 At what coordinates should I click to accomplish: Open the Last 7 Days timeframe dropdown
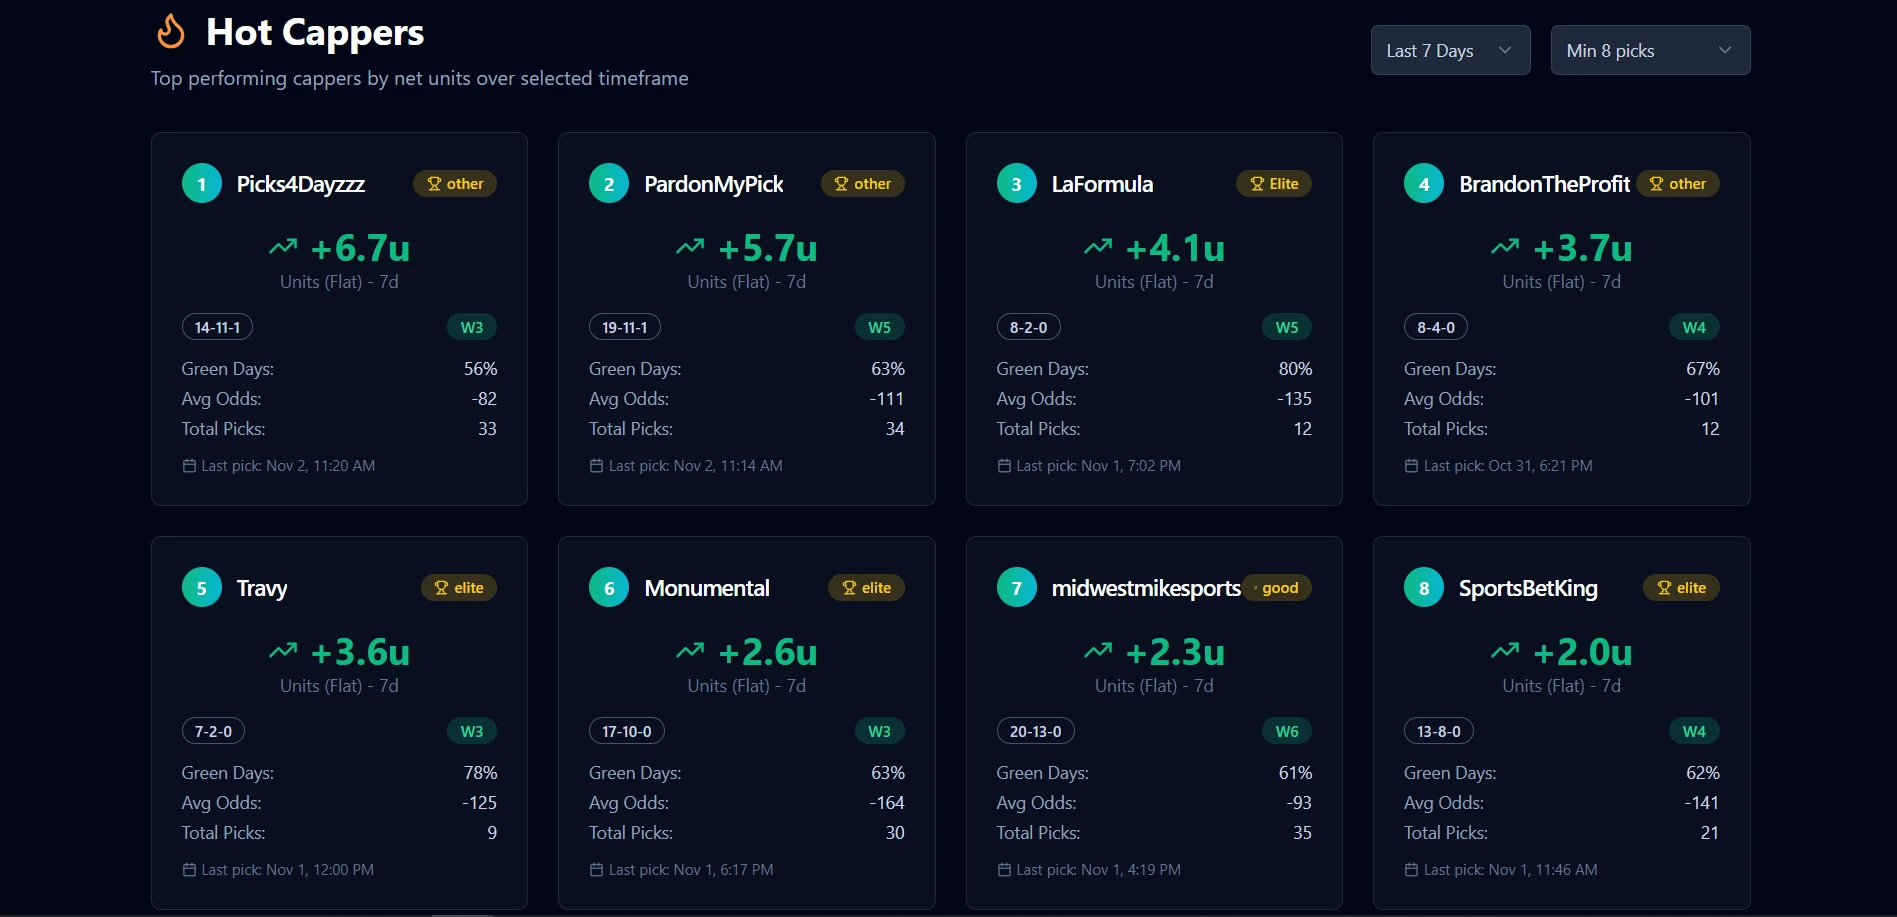point(1450,50)
